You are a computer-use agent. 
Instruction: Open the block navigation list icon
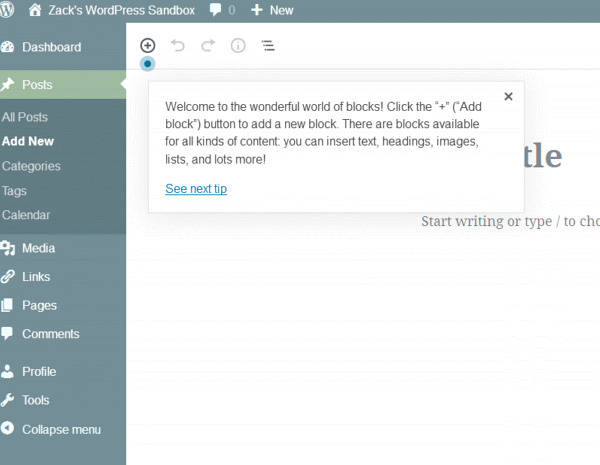(x=268, y=46)
